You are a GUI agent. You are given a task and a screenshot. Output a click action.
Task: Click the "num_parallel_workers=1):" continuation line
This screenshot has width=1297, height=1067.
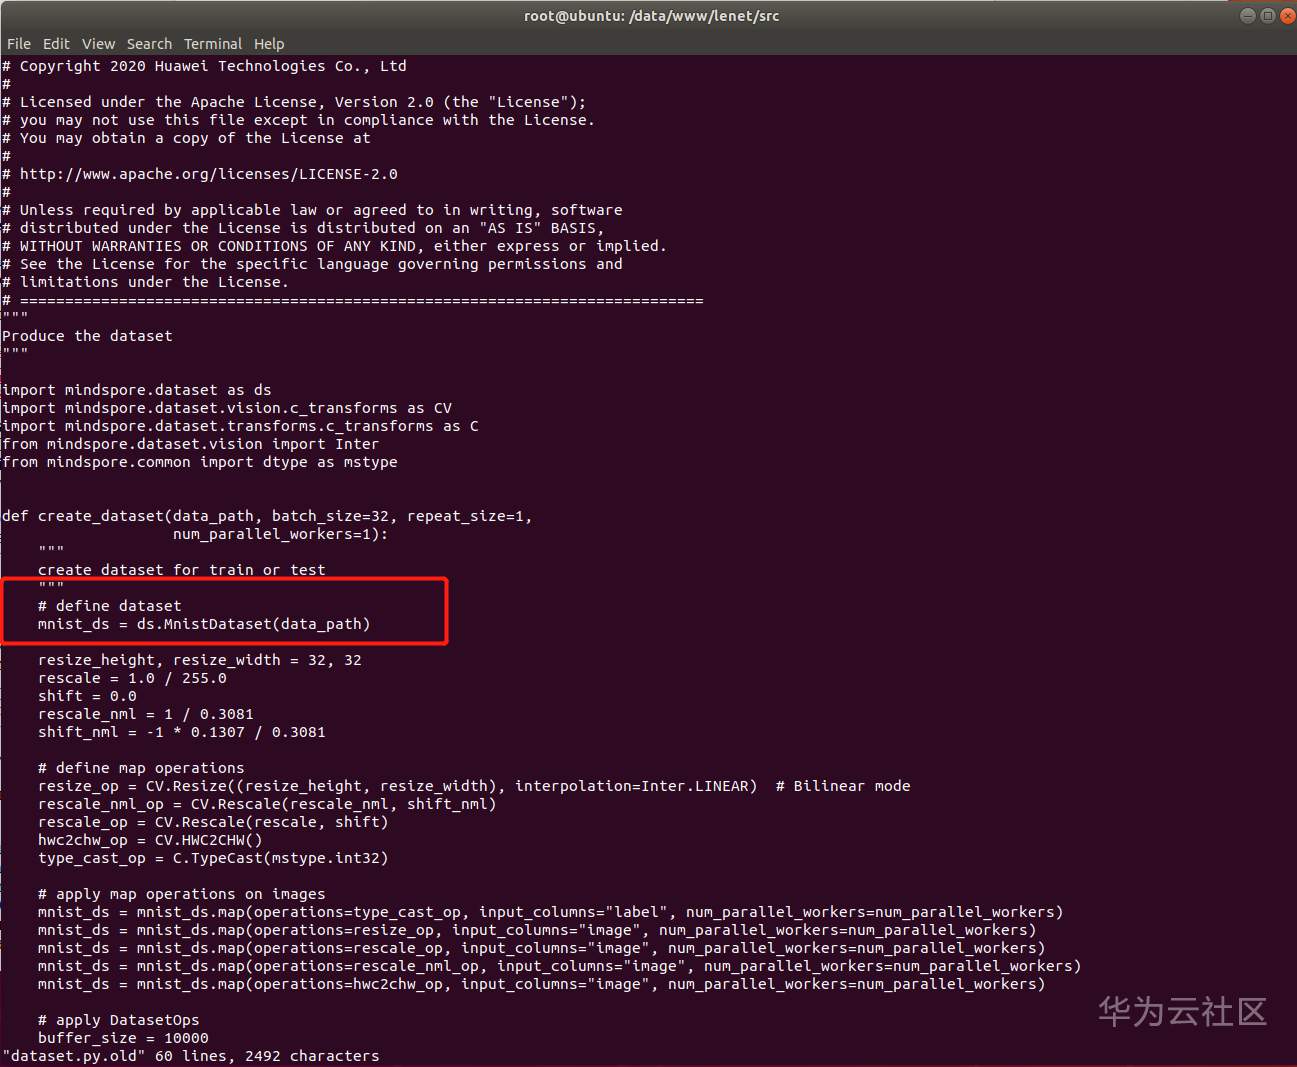(x=280, y=534)
